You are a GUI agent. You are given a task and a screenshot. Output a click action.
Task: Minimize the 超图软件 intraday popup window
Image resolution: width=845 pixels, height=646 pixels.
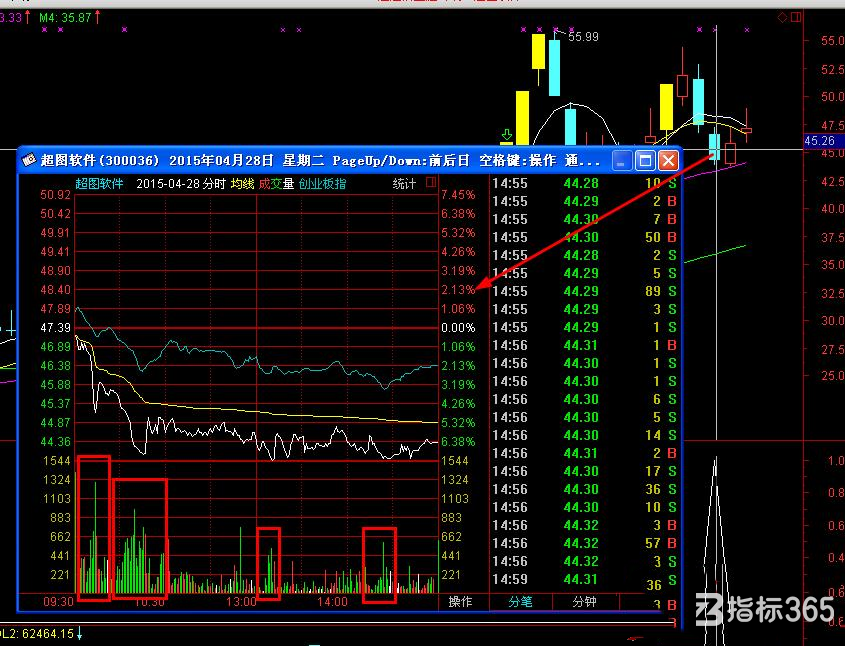click(621, 161)
